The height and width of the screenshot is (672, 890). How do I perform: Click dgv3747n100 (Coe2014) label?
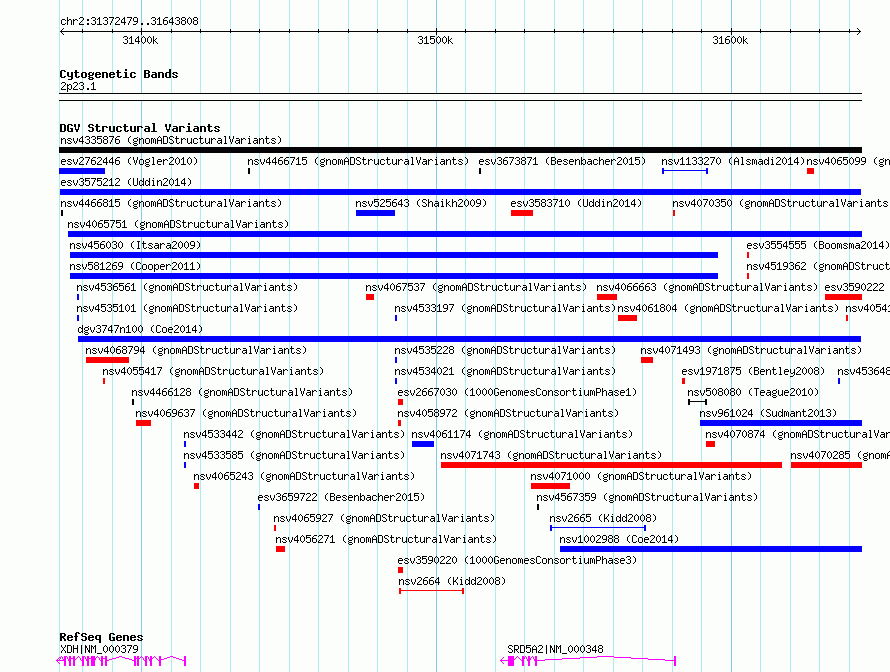click(x=140, y=329)
